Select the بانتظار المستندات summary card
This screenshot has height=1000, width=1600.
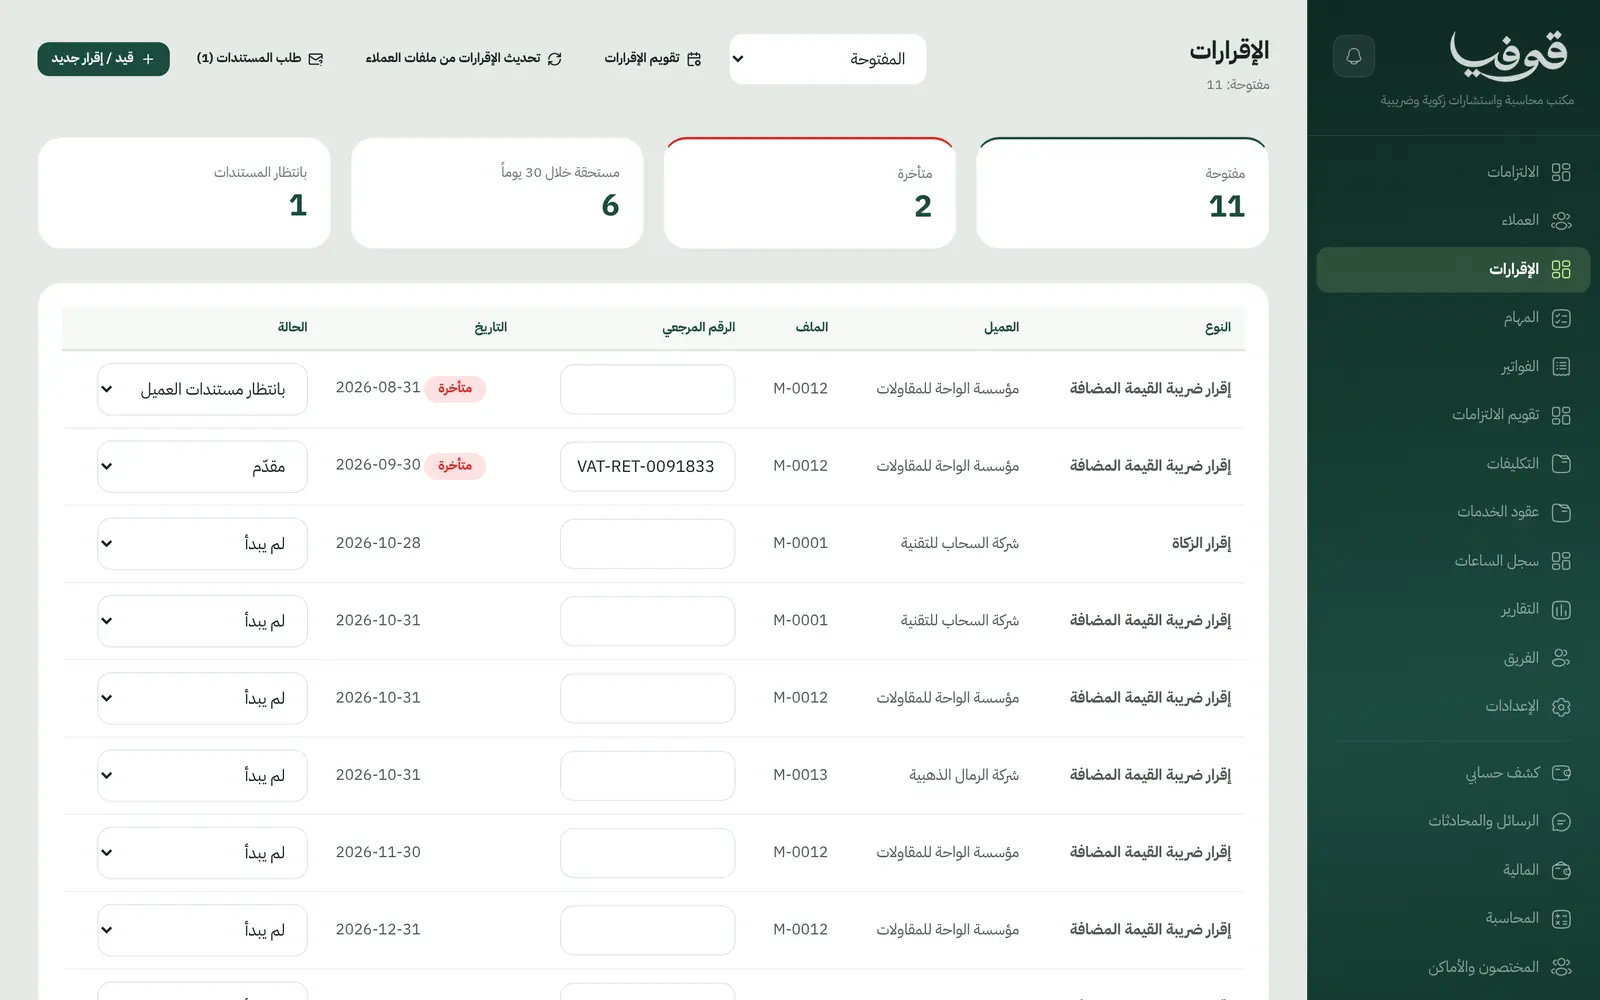(x=184, y=192)
